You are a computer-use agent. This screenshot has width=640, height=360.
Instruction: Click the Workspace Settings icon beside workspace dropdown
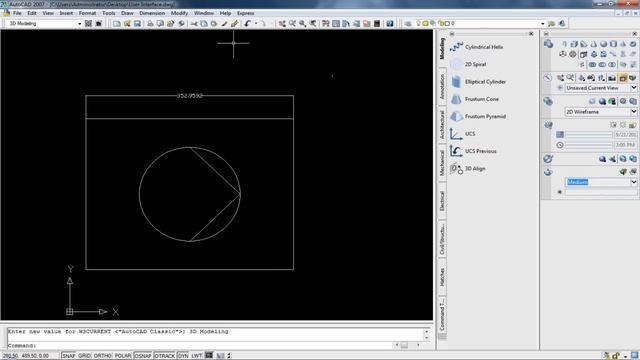pyautogui.click(x=88, y=24)
